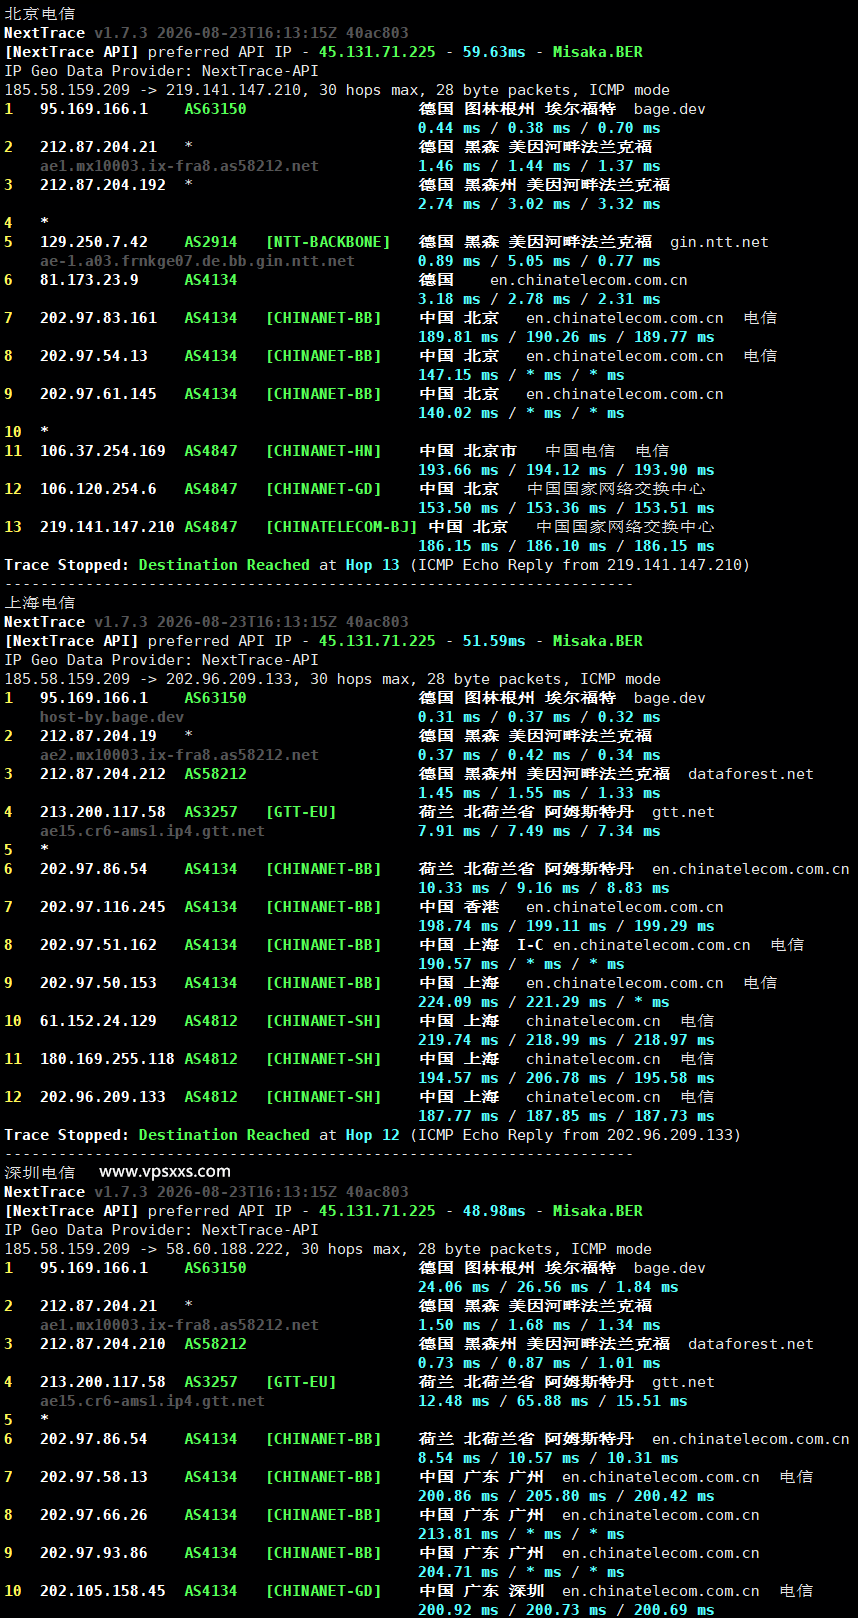Click the IP "212.87.204.192"
The image size is (858, 1618).
103,185
